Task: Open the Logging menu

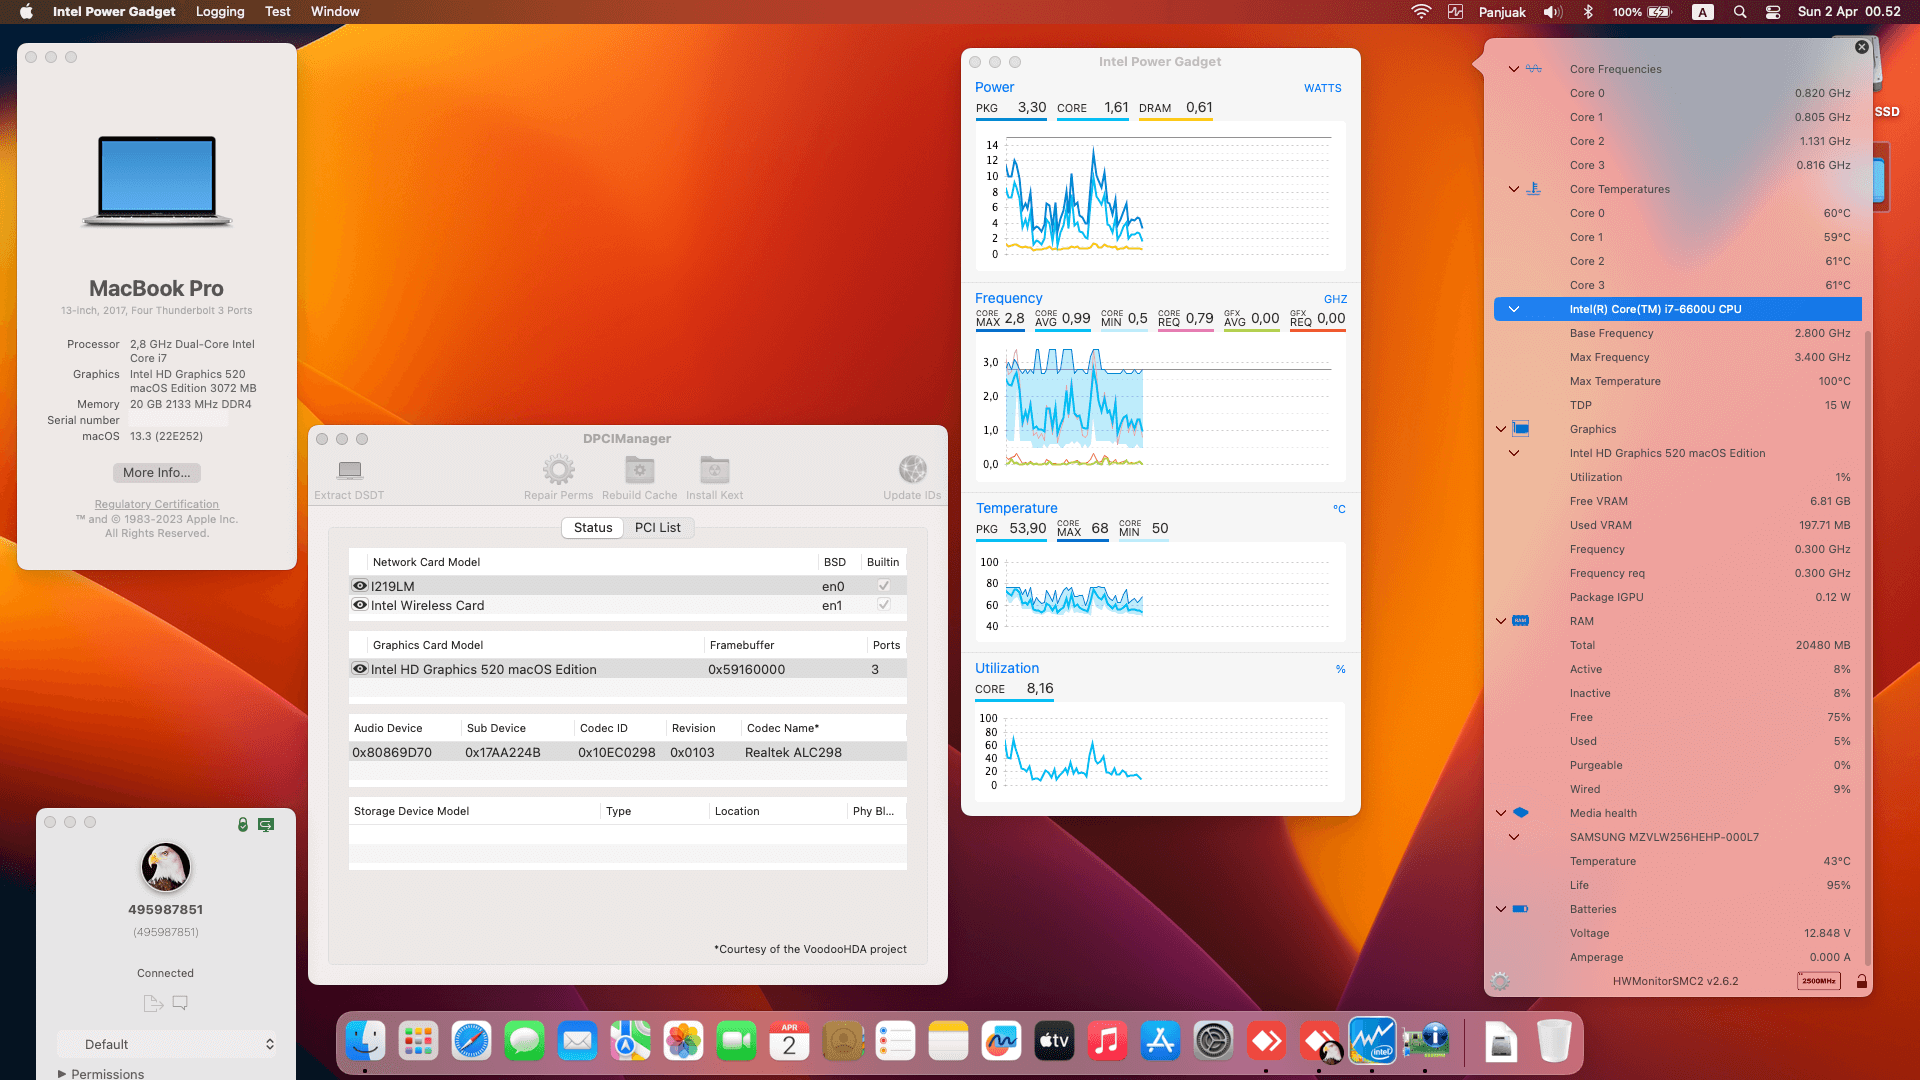Action: [220, 12]
